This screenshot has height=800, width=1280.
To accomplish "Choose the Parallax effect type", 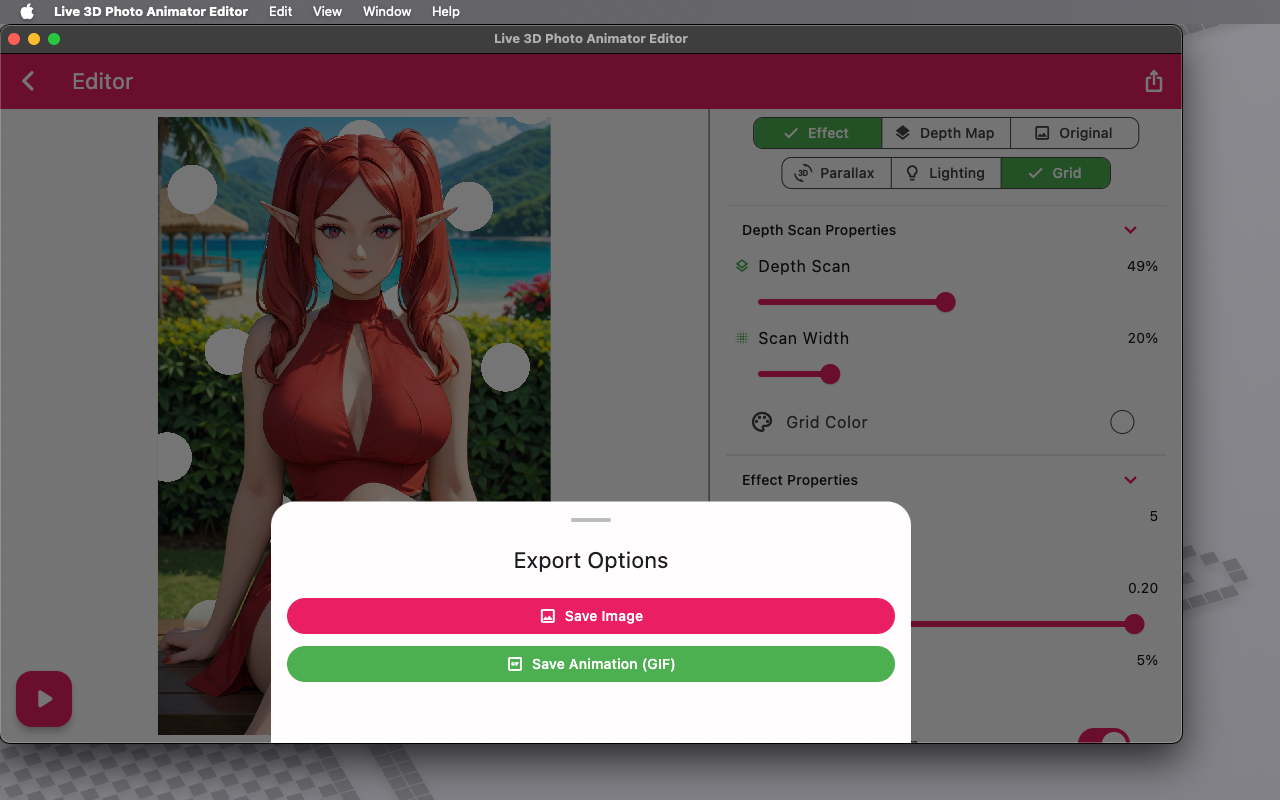I will click(x=836, y=173).
